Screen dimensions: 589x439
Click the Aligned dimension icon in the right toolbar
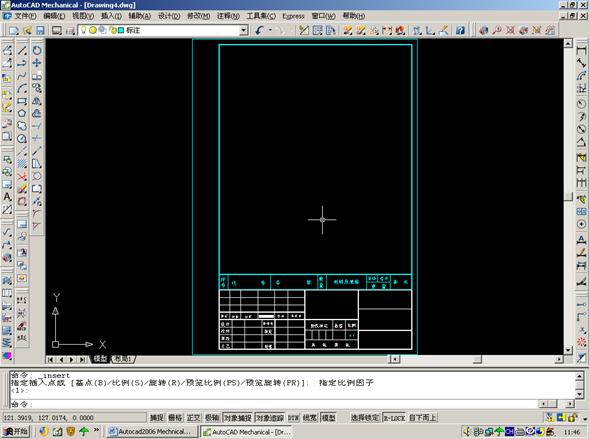[581, 63]
